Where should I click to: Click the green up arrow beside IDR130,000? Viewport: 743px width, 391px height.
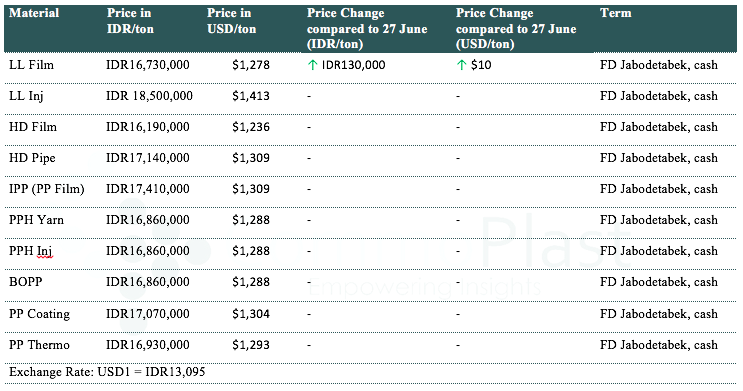coord(312,65)
